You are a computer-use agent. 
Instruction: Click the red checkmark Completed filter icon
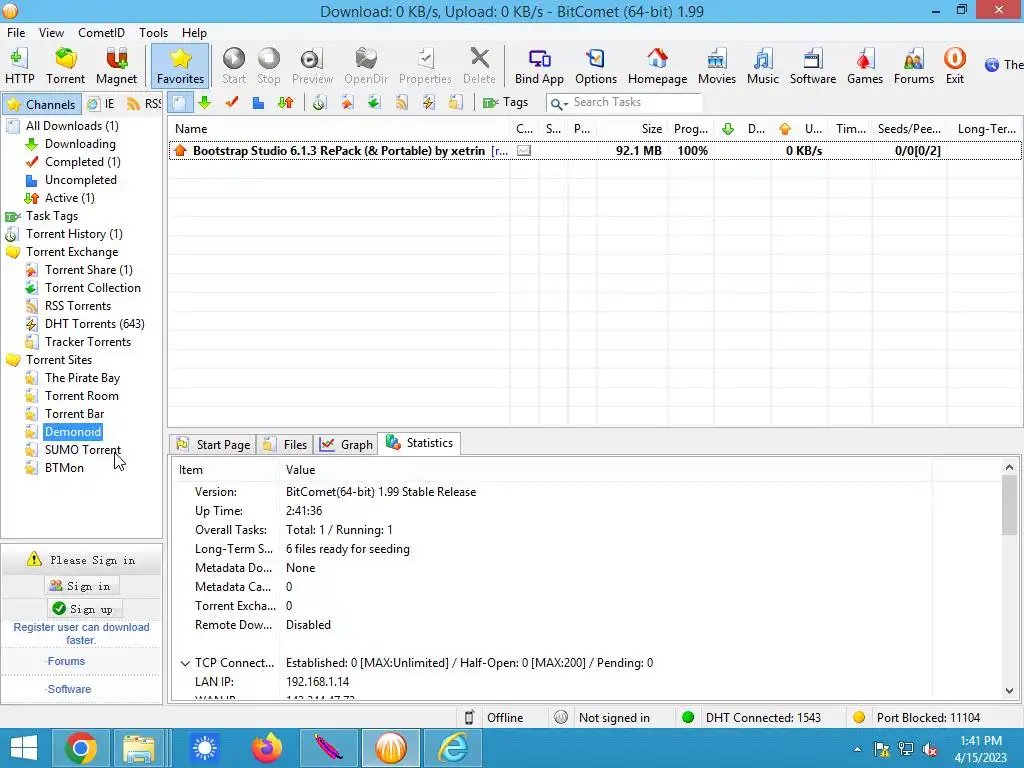coord(232,103)
